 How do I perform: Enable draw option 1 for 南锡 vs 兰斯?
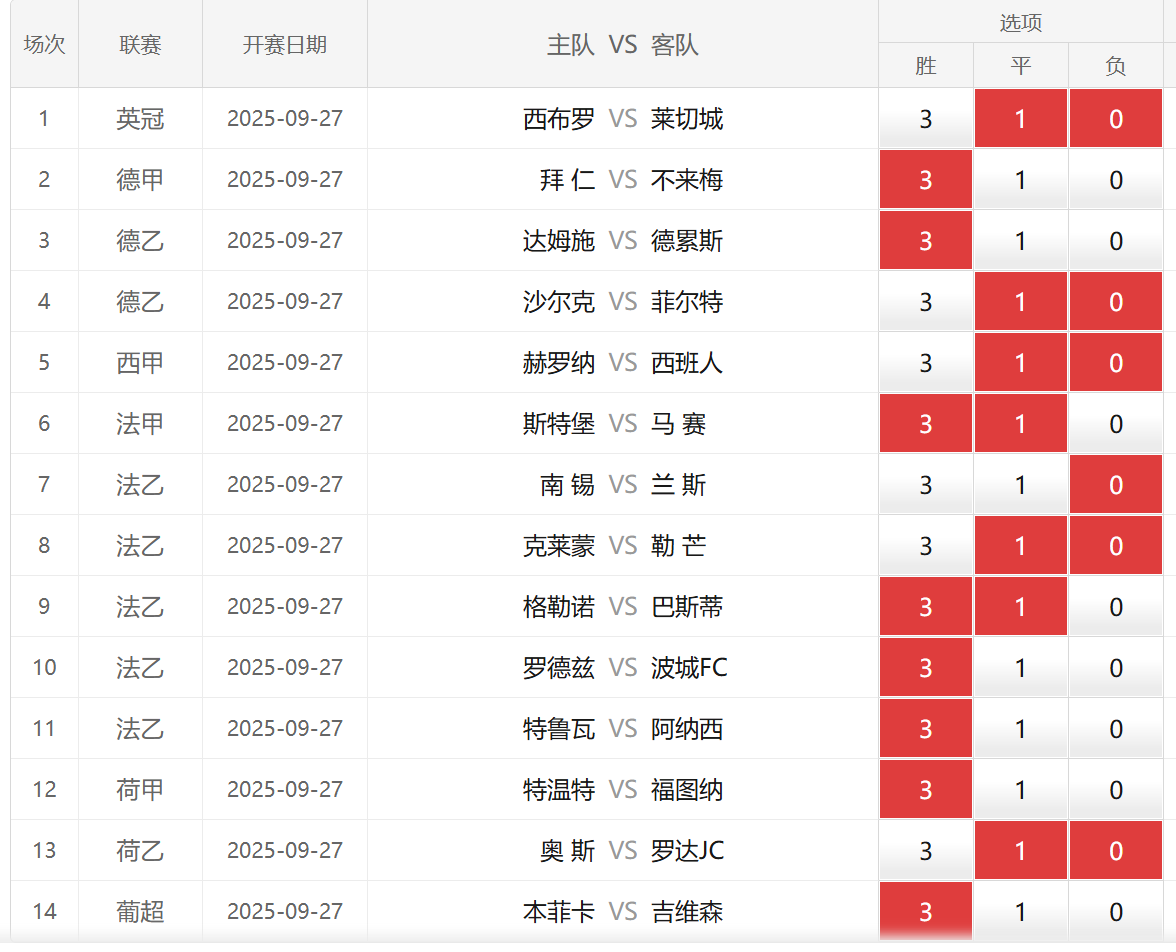(1020, 485)
